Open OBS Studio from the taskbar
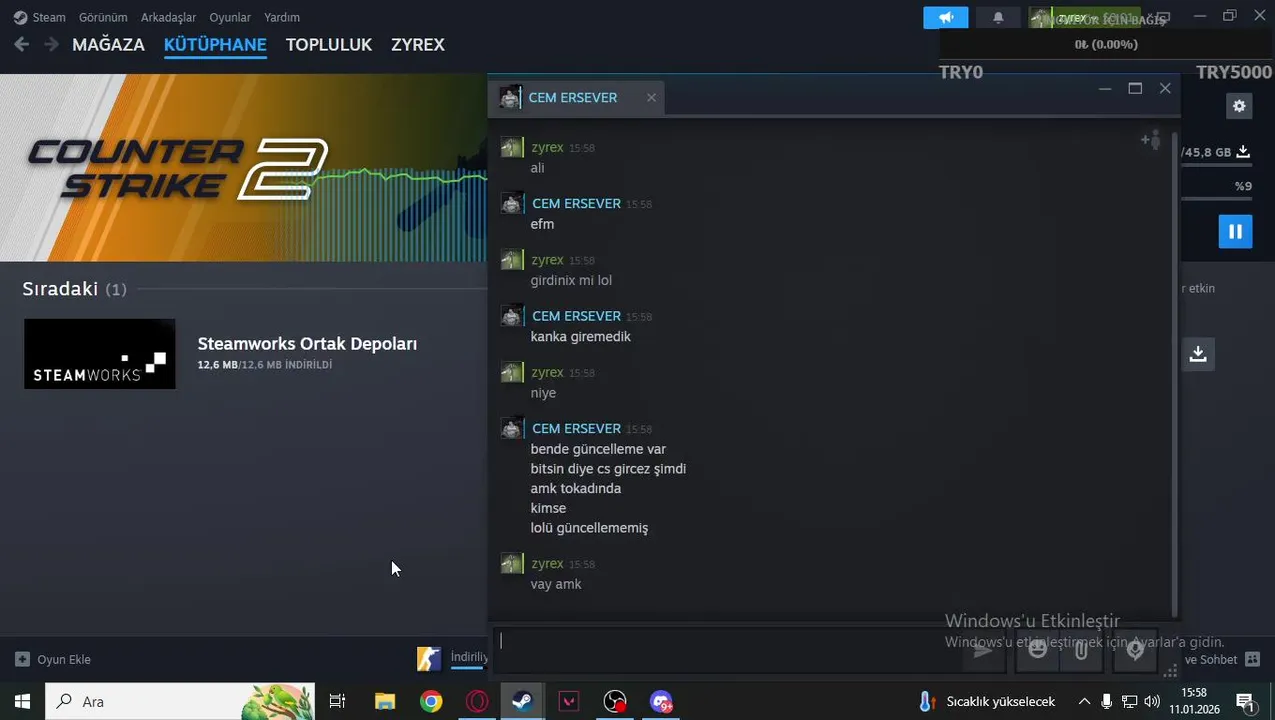This screenshot has width=1275, height=720. 615,701
